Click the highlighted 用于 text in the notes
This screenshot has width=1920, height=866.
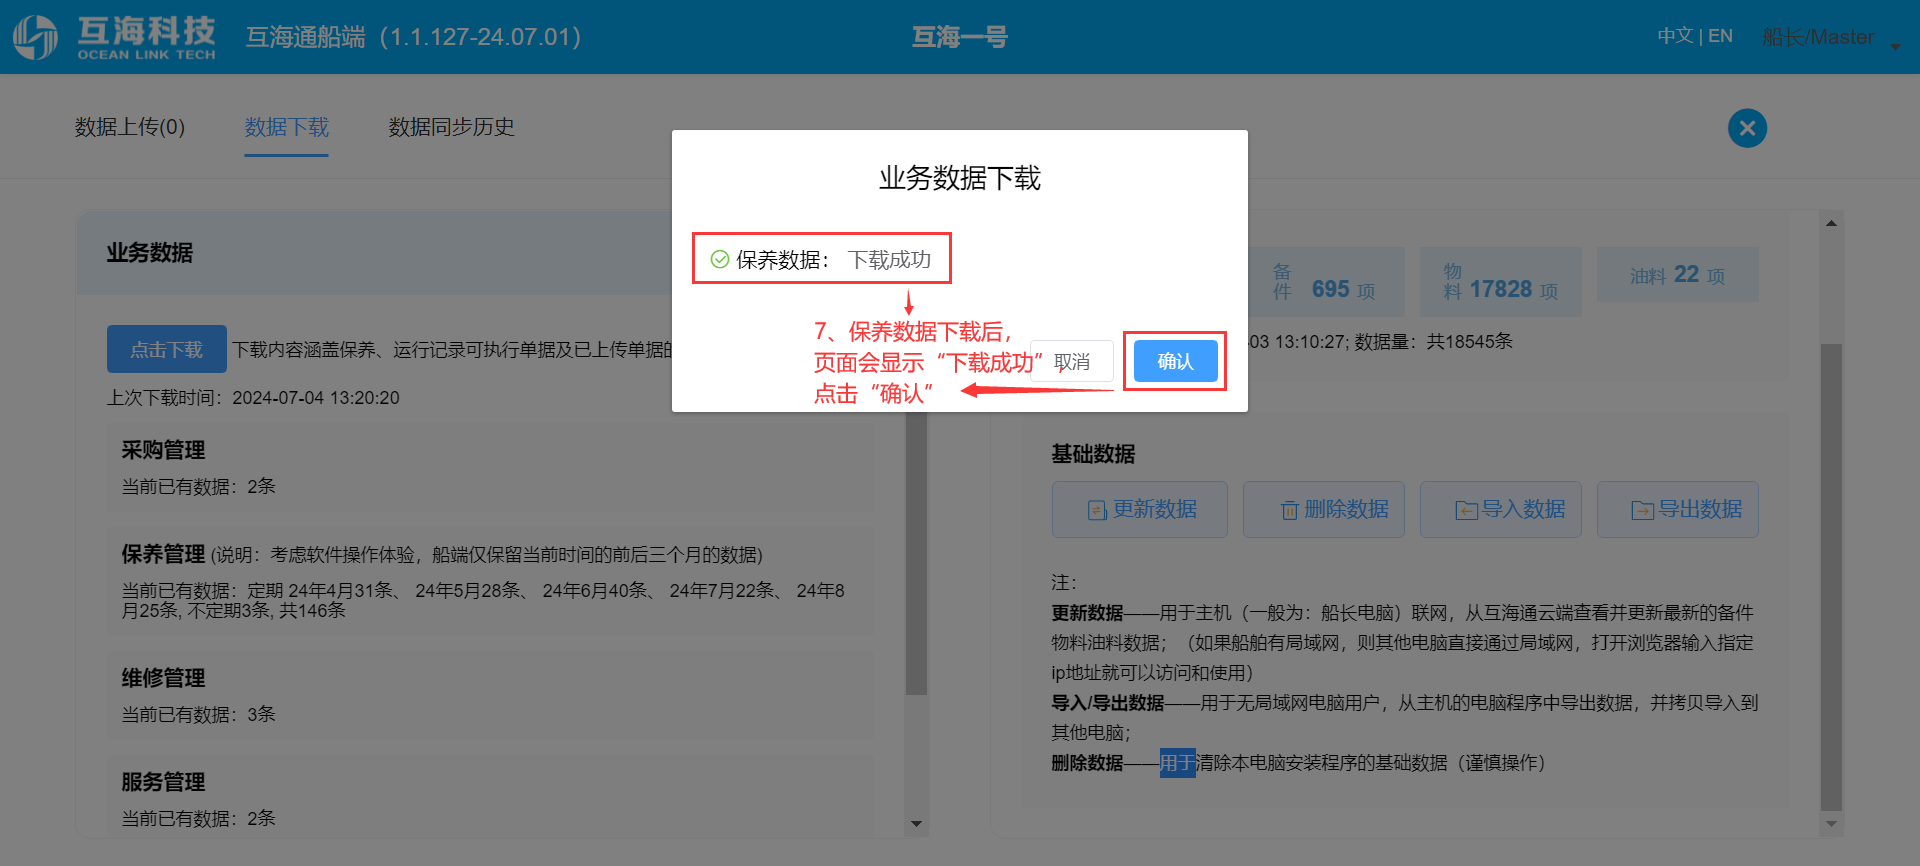(x=1177, y=763)
